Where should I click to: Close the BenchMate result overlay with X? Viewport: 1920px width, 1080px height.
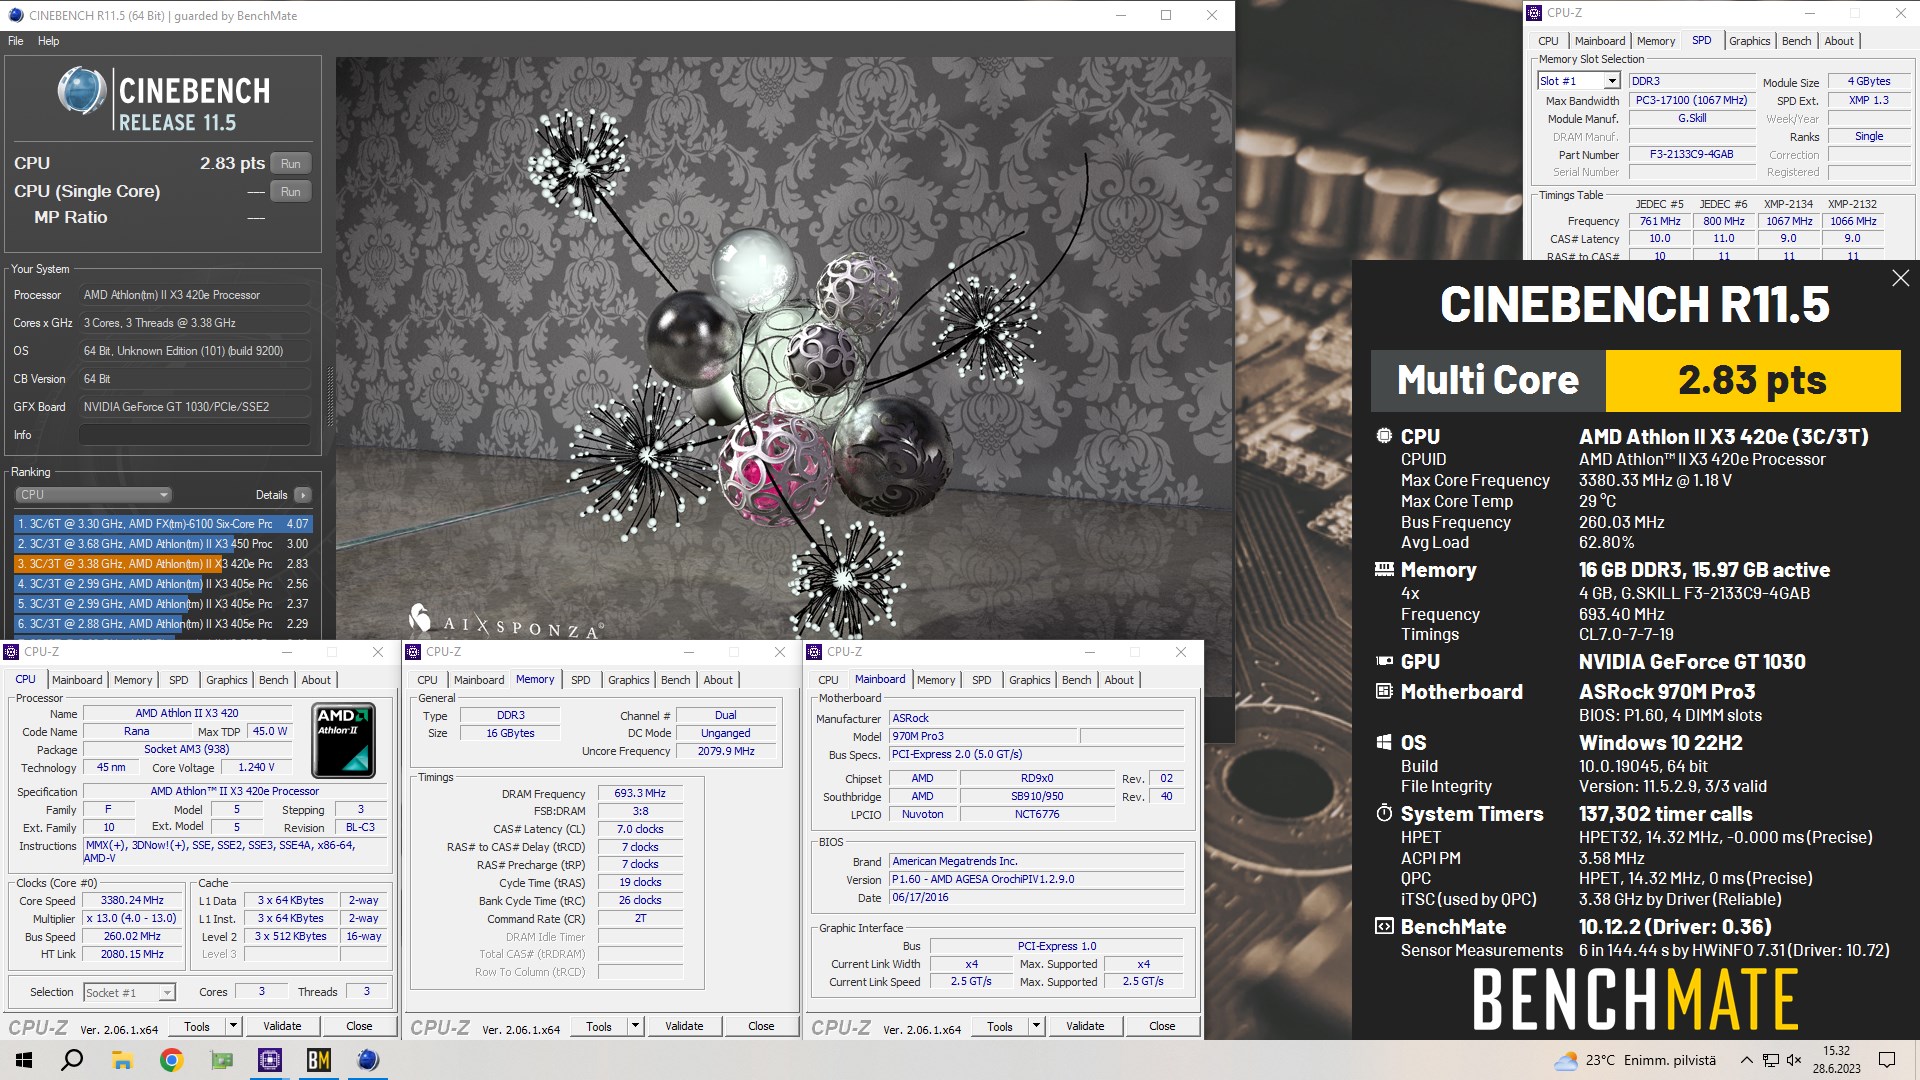click(x=1900, y=279)
